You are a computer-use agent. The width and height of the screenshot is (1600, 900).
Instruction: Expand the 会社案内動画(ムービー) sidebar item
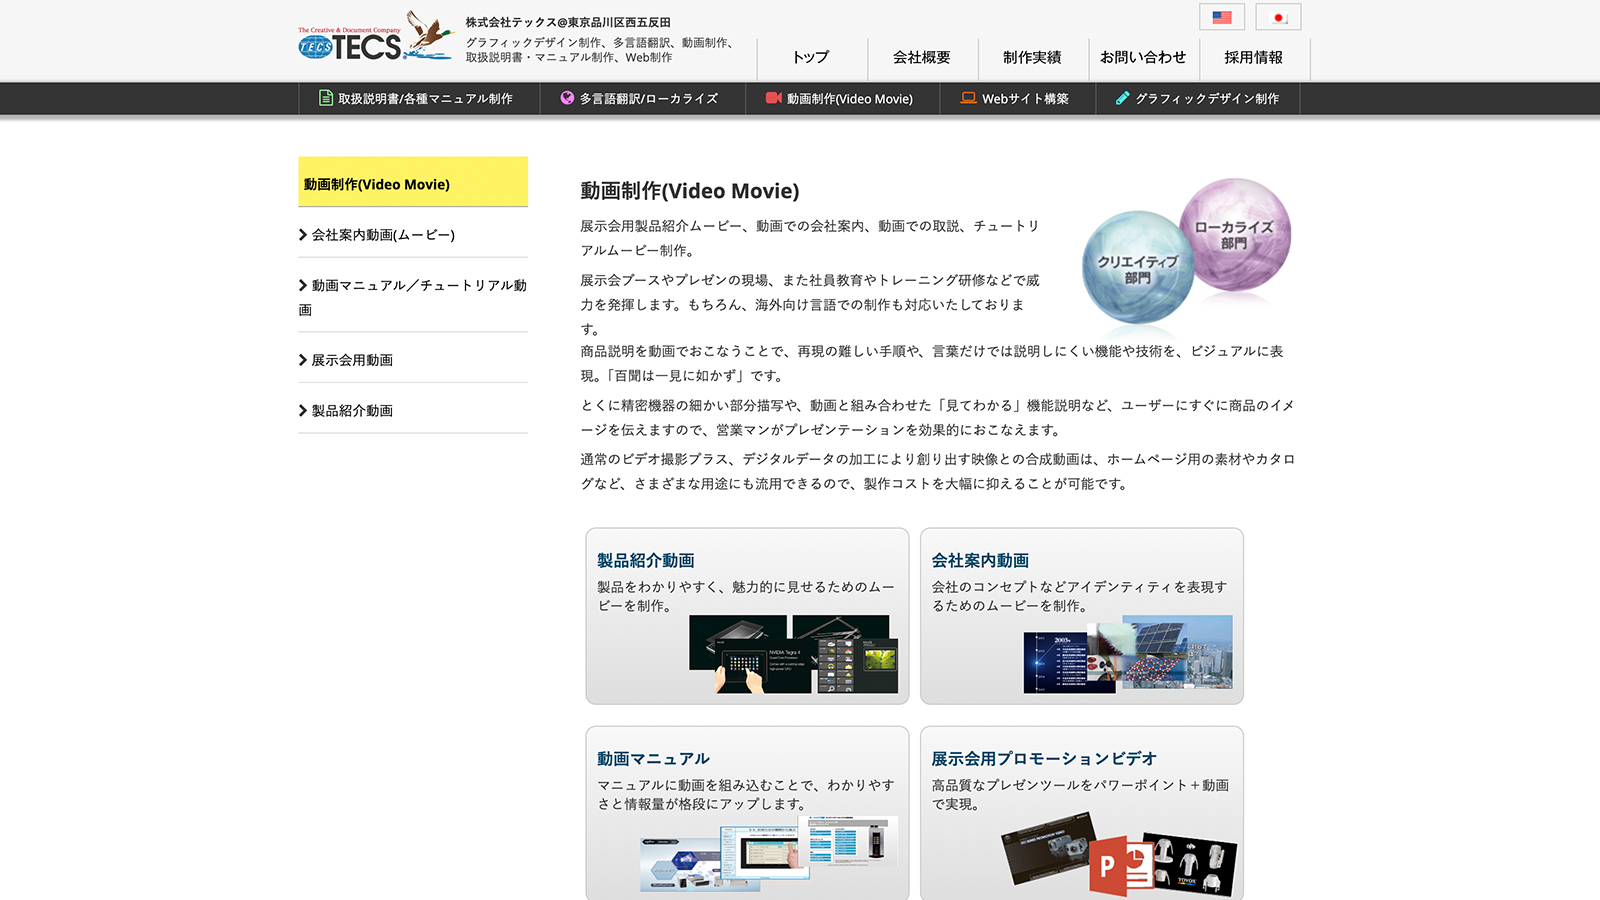point(383,234)
